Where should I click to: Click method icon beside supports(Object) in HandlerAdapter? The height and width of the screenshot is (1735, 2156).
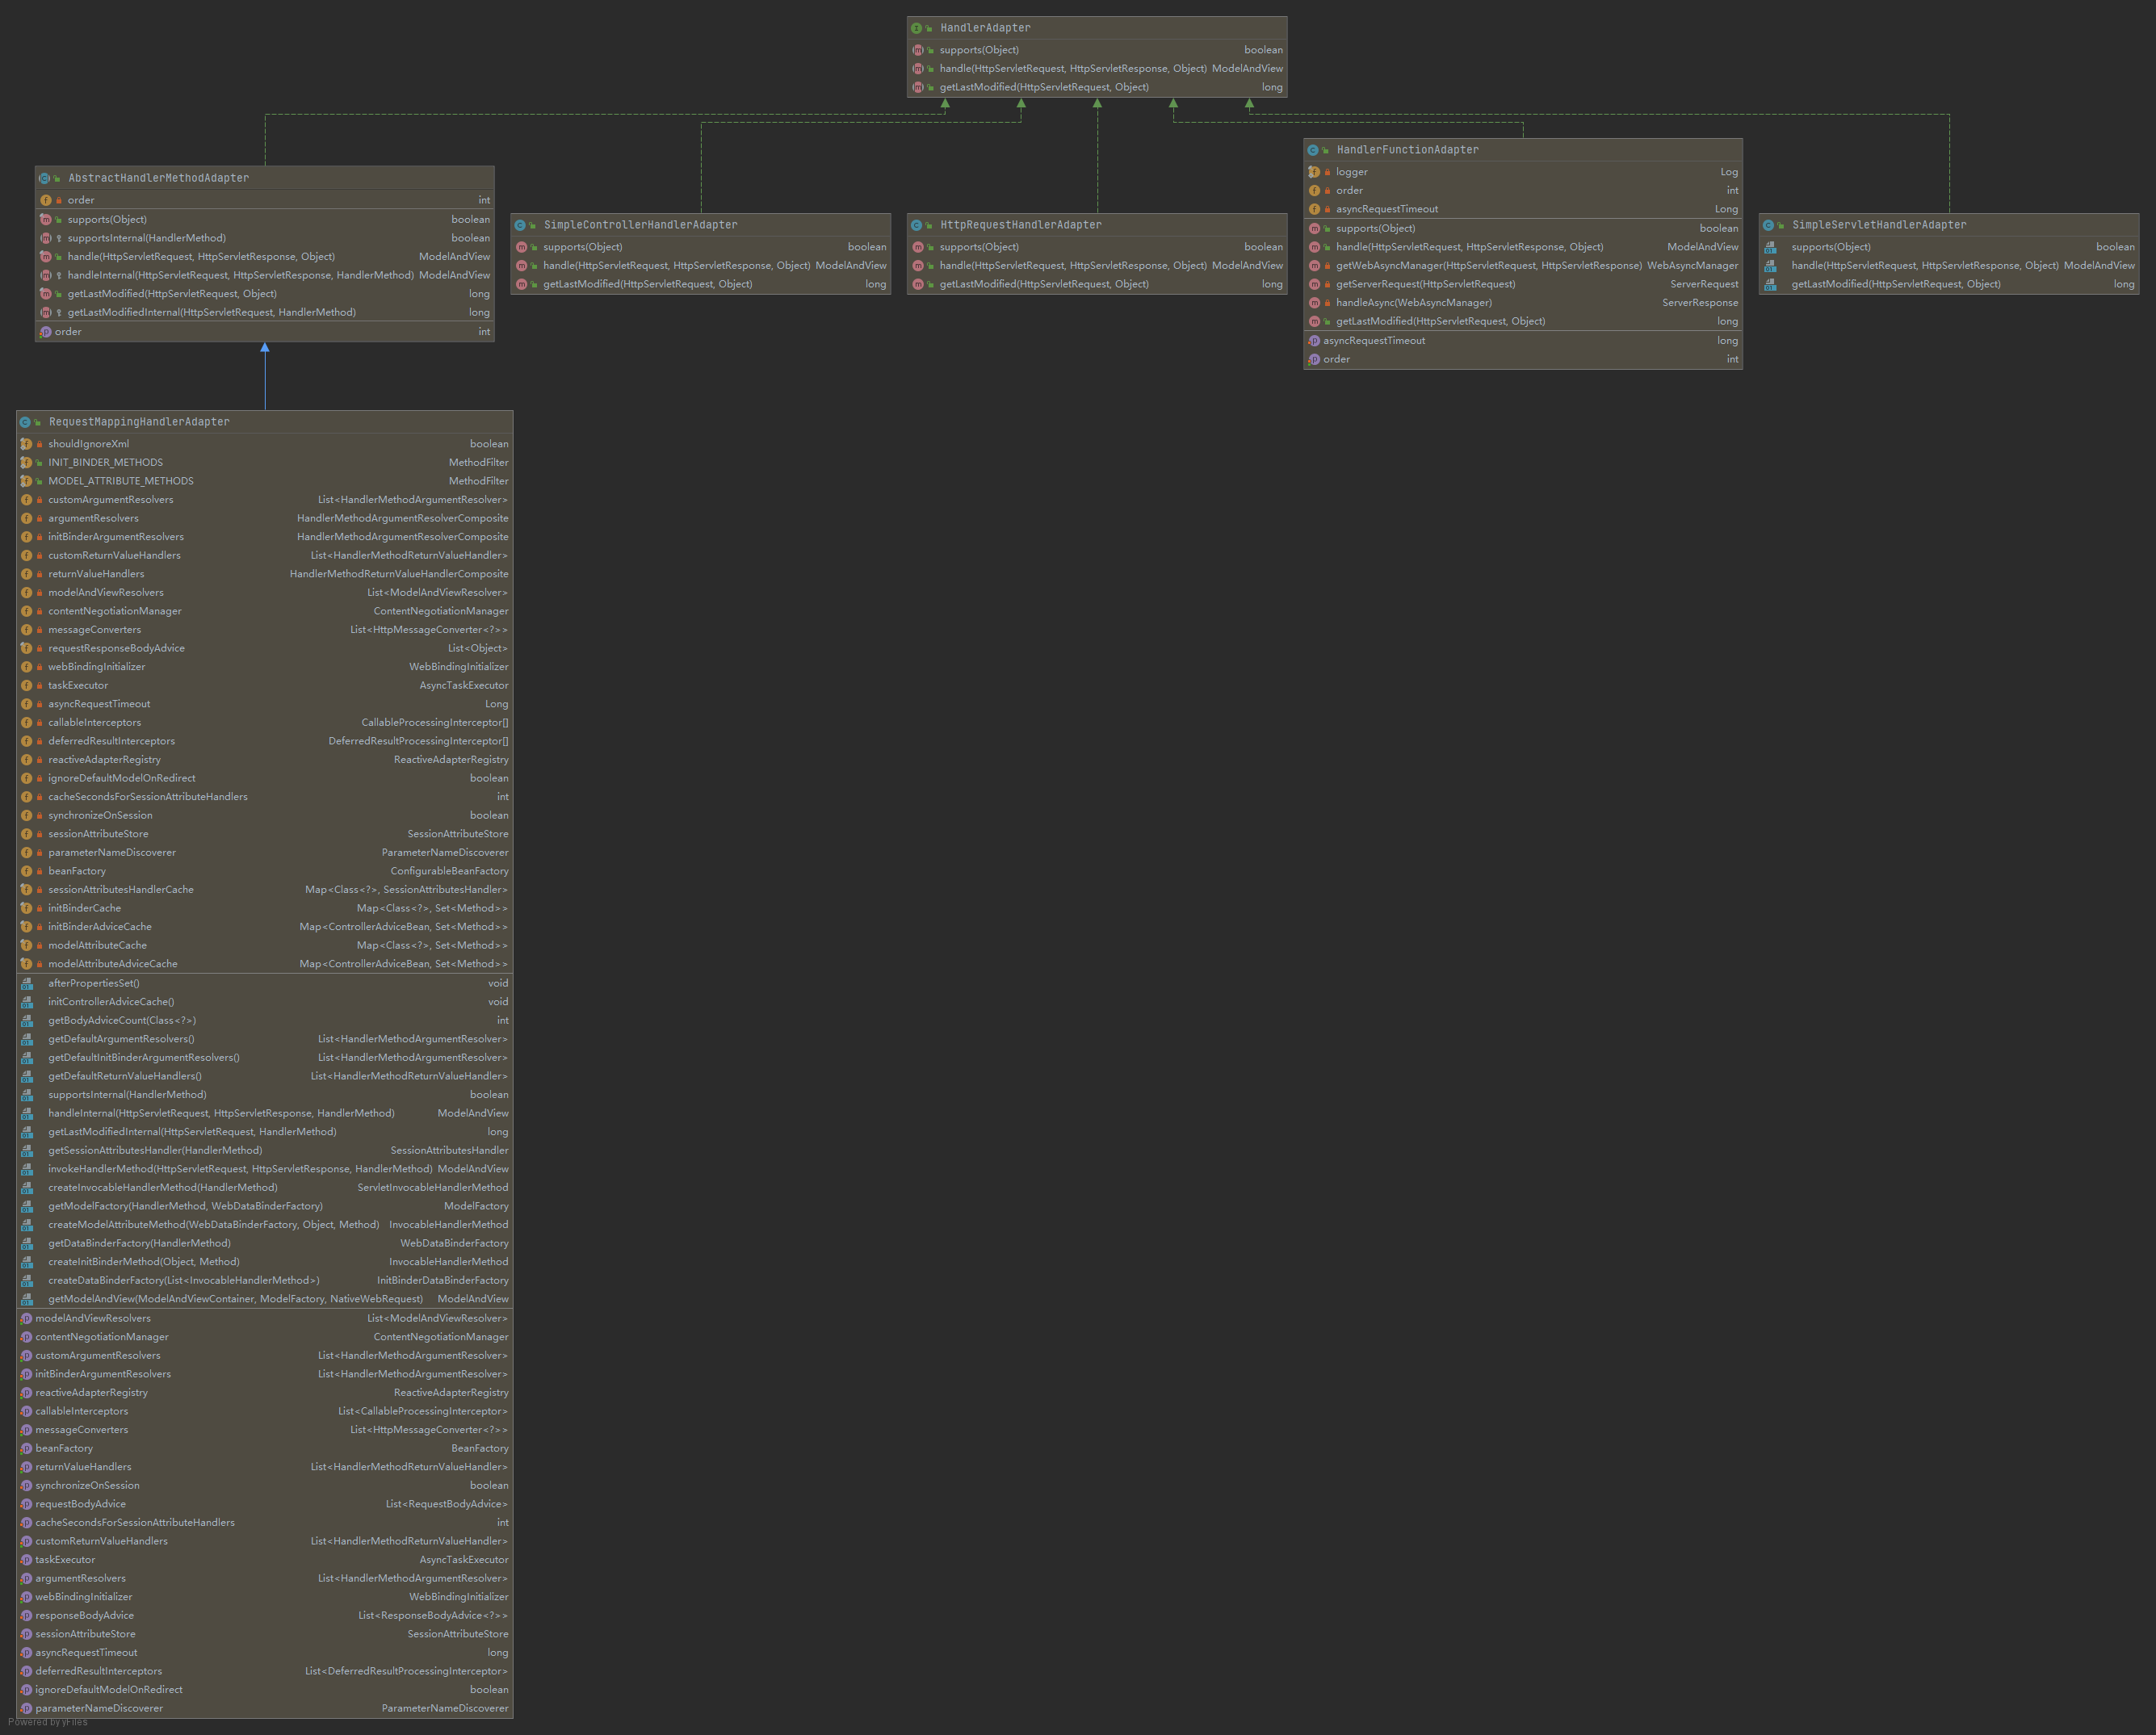point(918,50)
